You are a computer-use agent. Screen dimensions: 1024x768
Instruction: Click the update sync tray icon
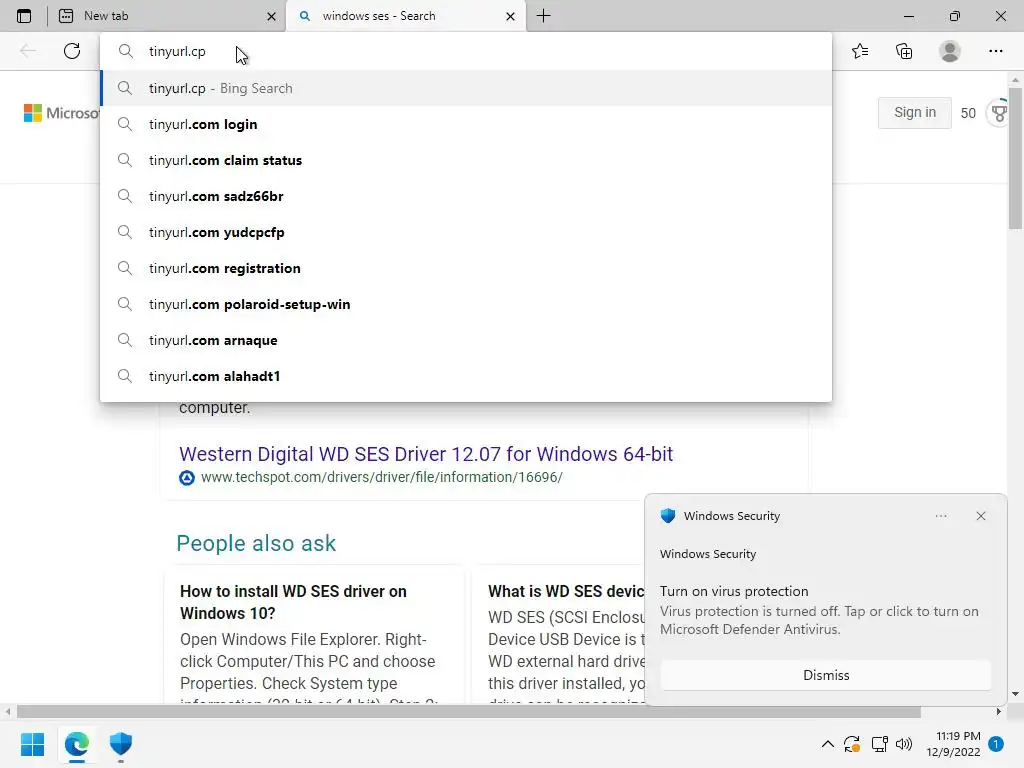pyautogui.click(x=852, y=744)
